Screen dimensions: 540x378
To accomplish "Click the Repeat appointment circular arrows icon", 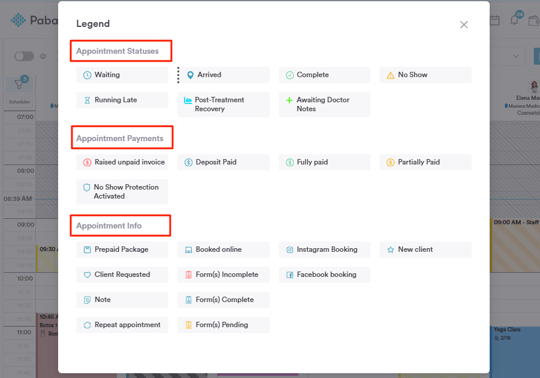I will (x=87, y=325).
